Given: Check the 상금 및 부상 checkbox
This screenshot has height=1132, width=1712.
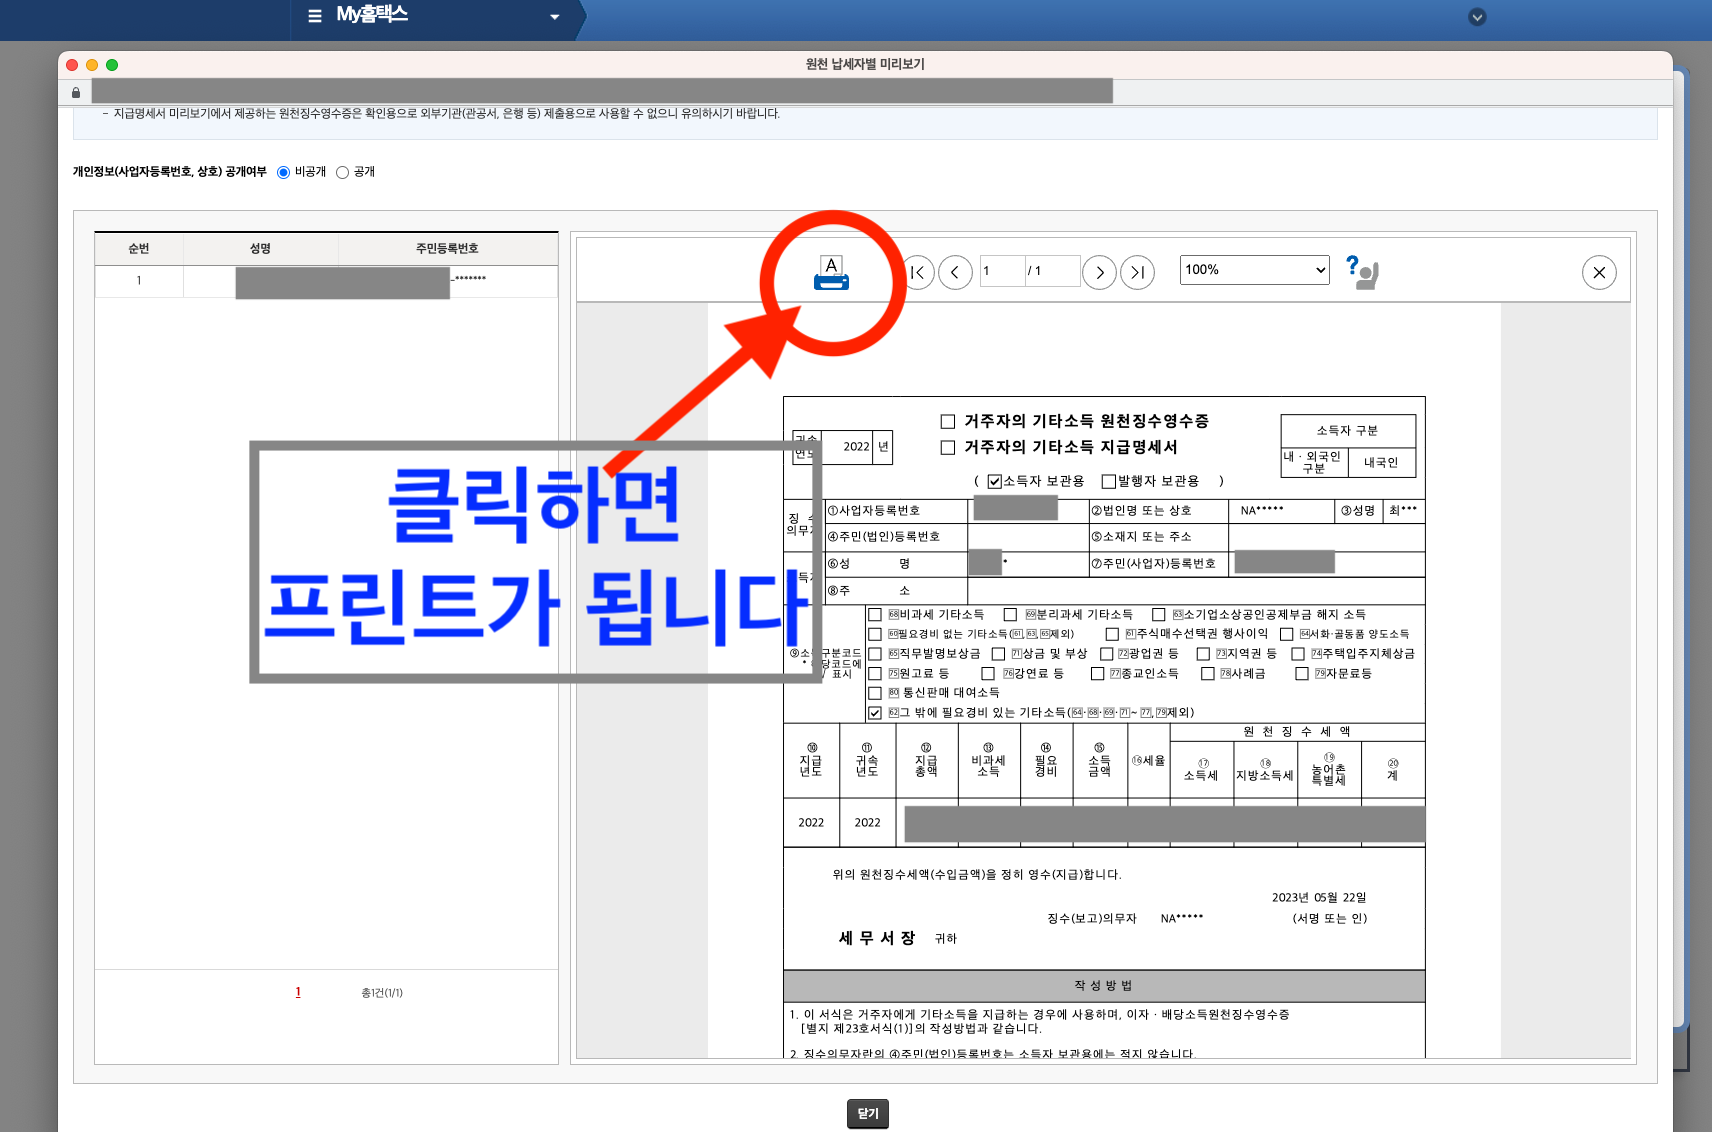Looking at the screenshot, I should [x=998, y=653].
